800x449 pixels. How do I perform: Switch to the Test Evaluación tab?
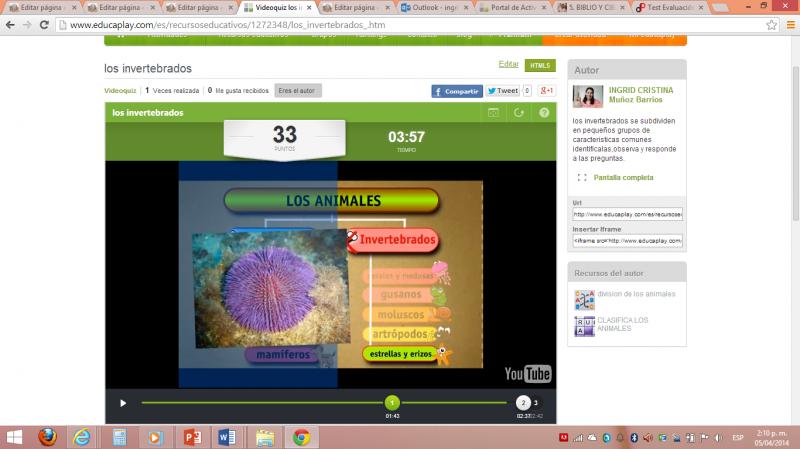click(669, 8)
